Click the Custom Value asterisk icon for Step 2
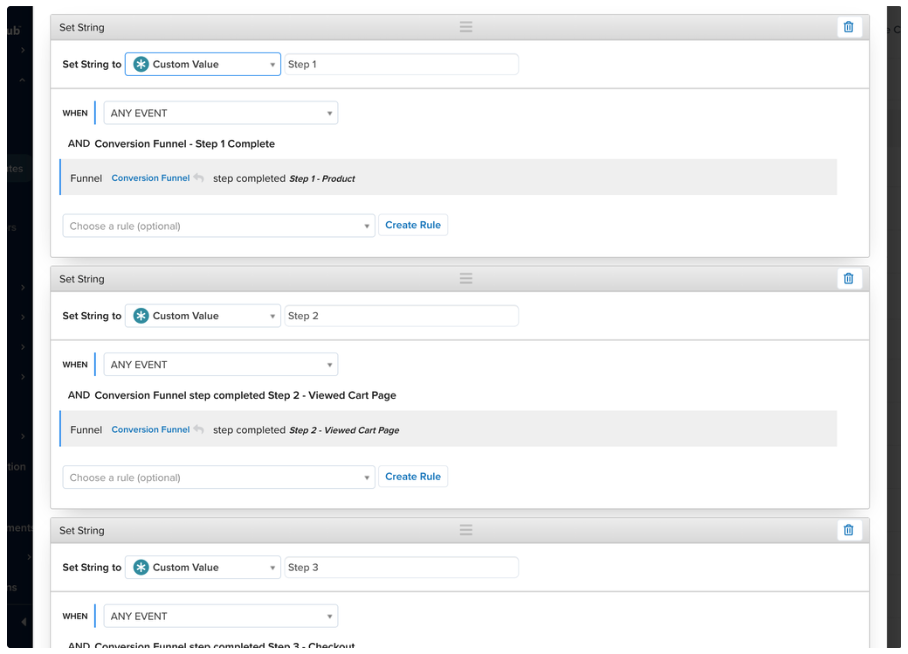The image size is (908, 654). pyautogui.click(x=141, y=316)
